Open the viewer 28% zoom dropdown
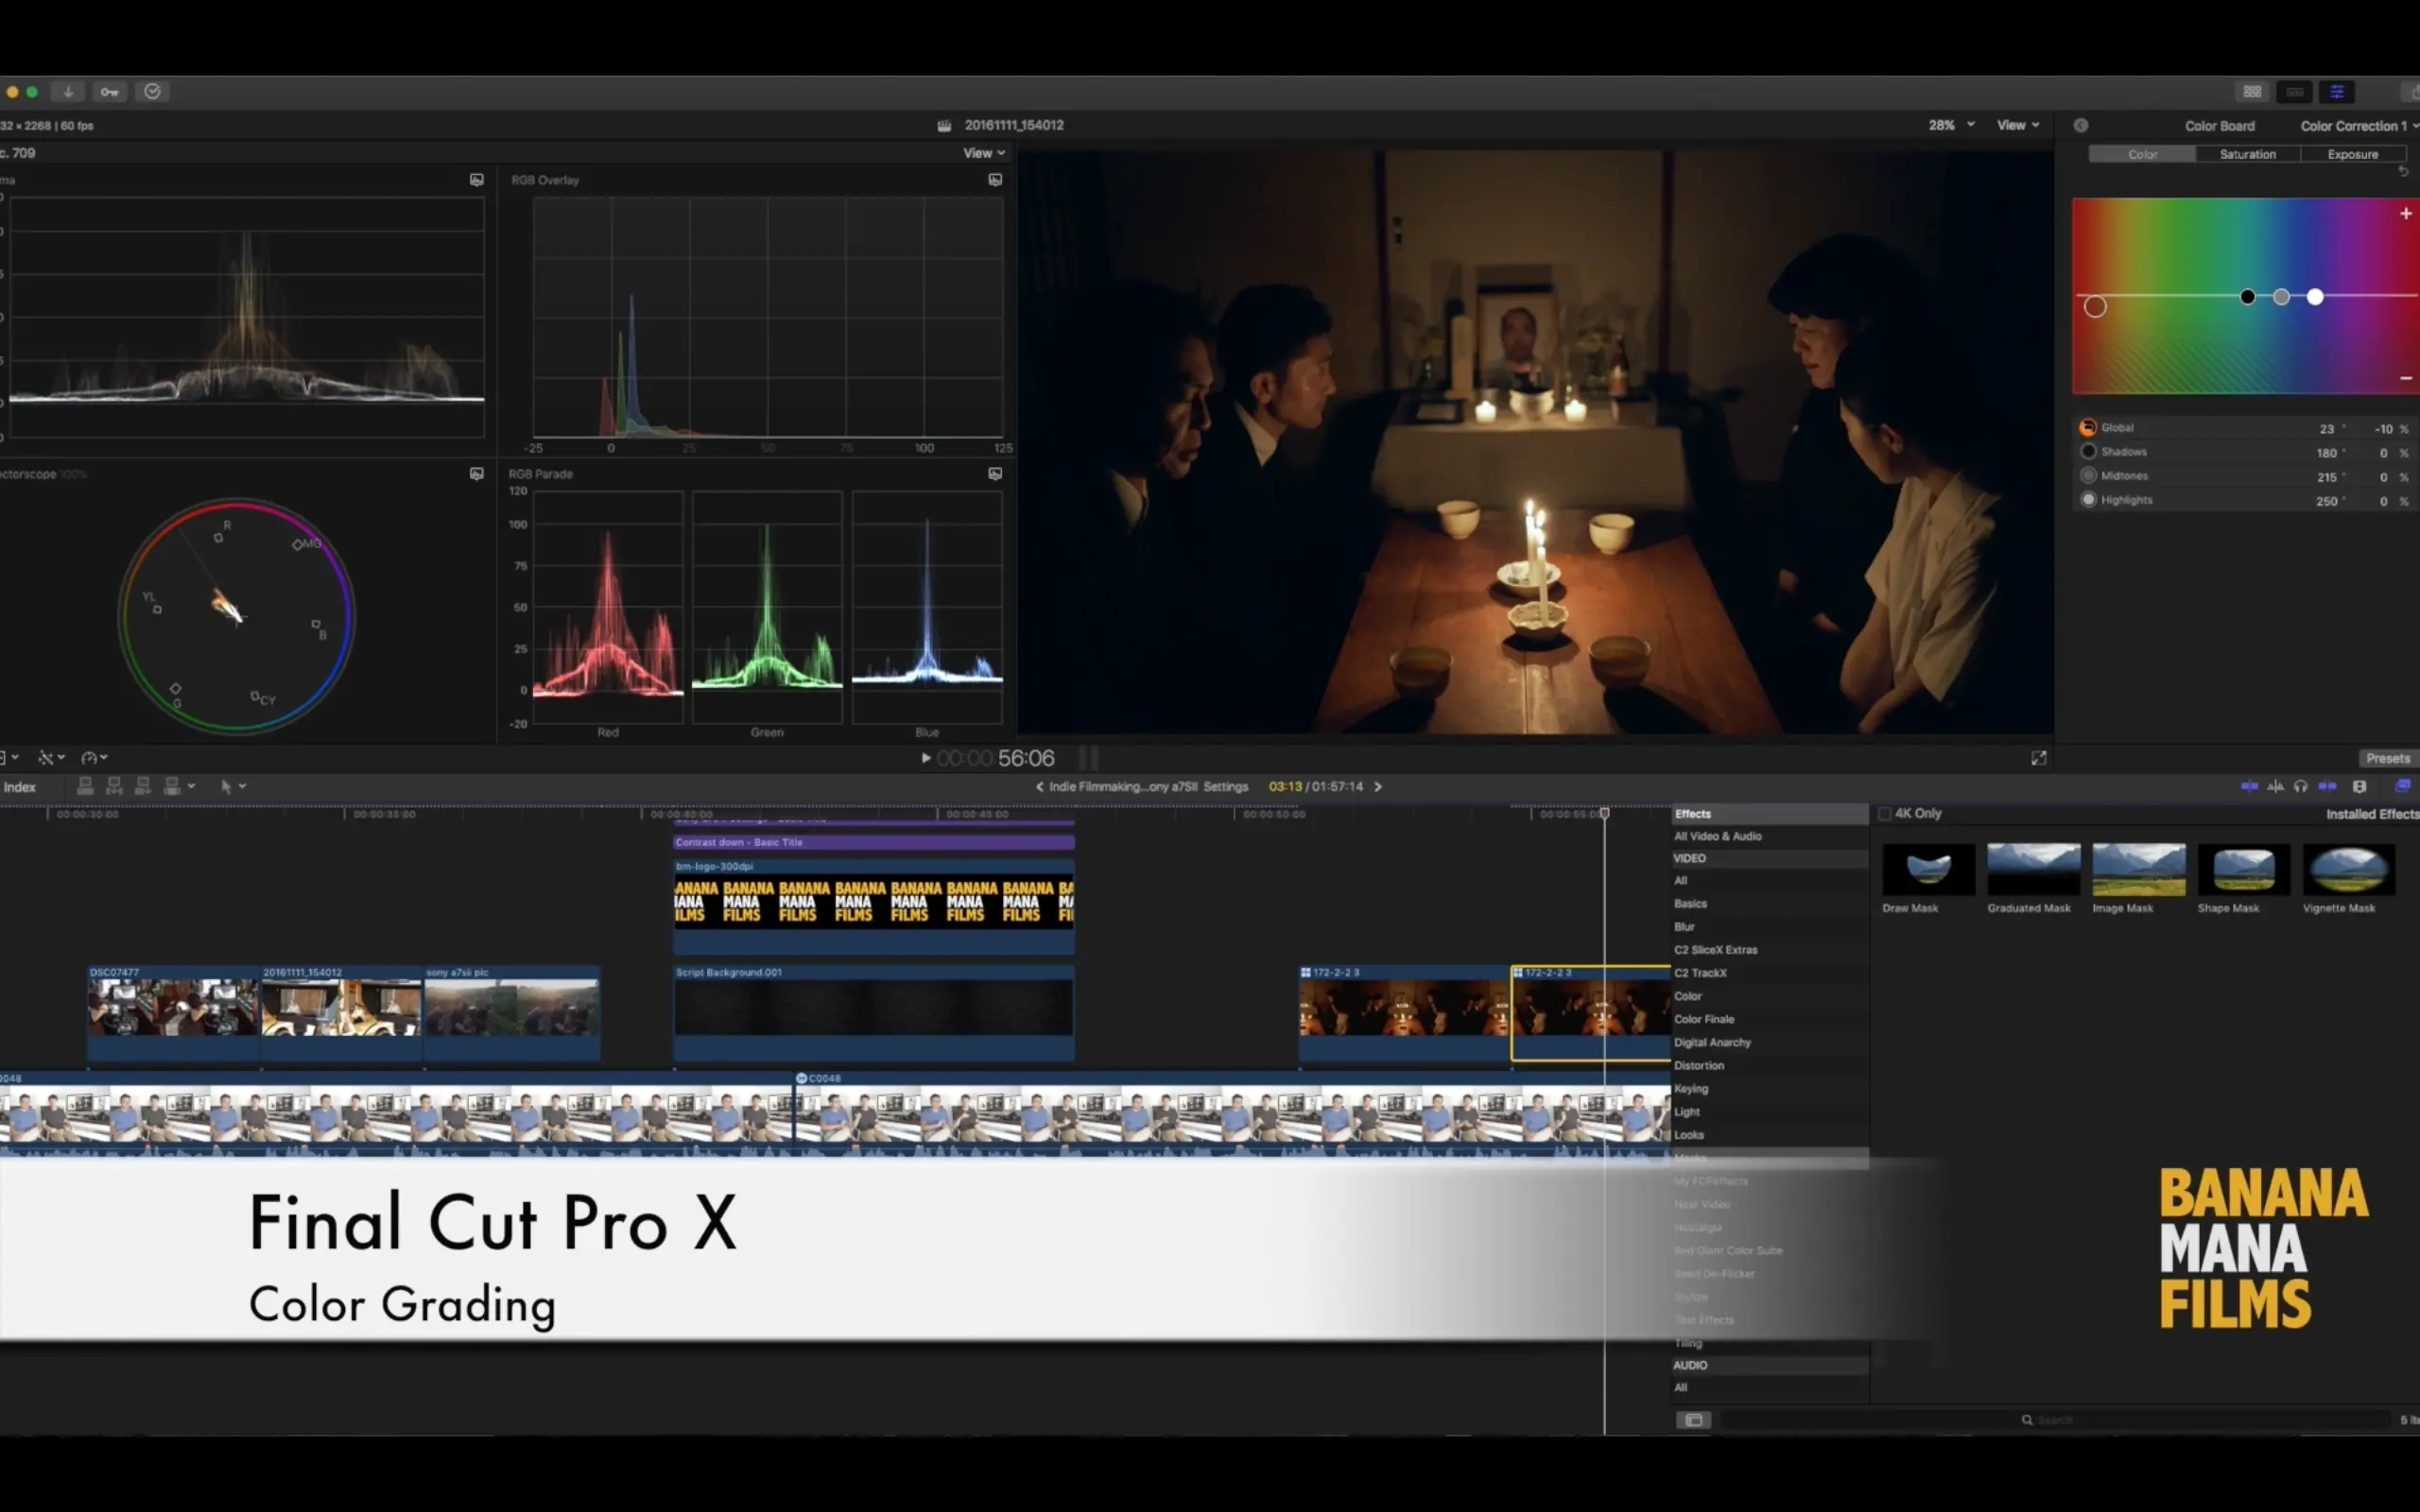Viewport: 2420px width, 1512px height. (1951, 125)
